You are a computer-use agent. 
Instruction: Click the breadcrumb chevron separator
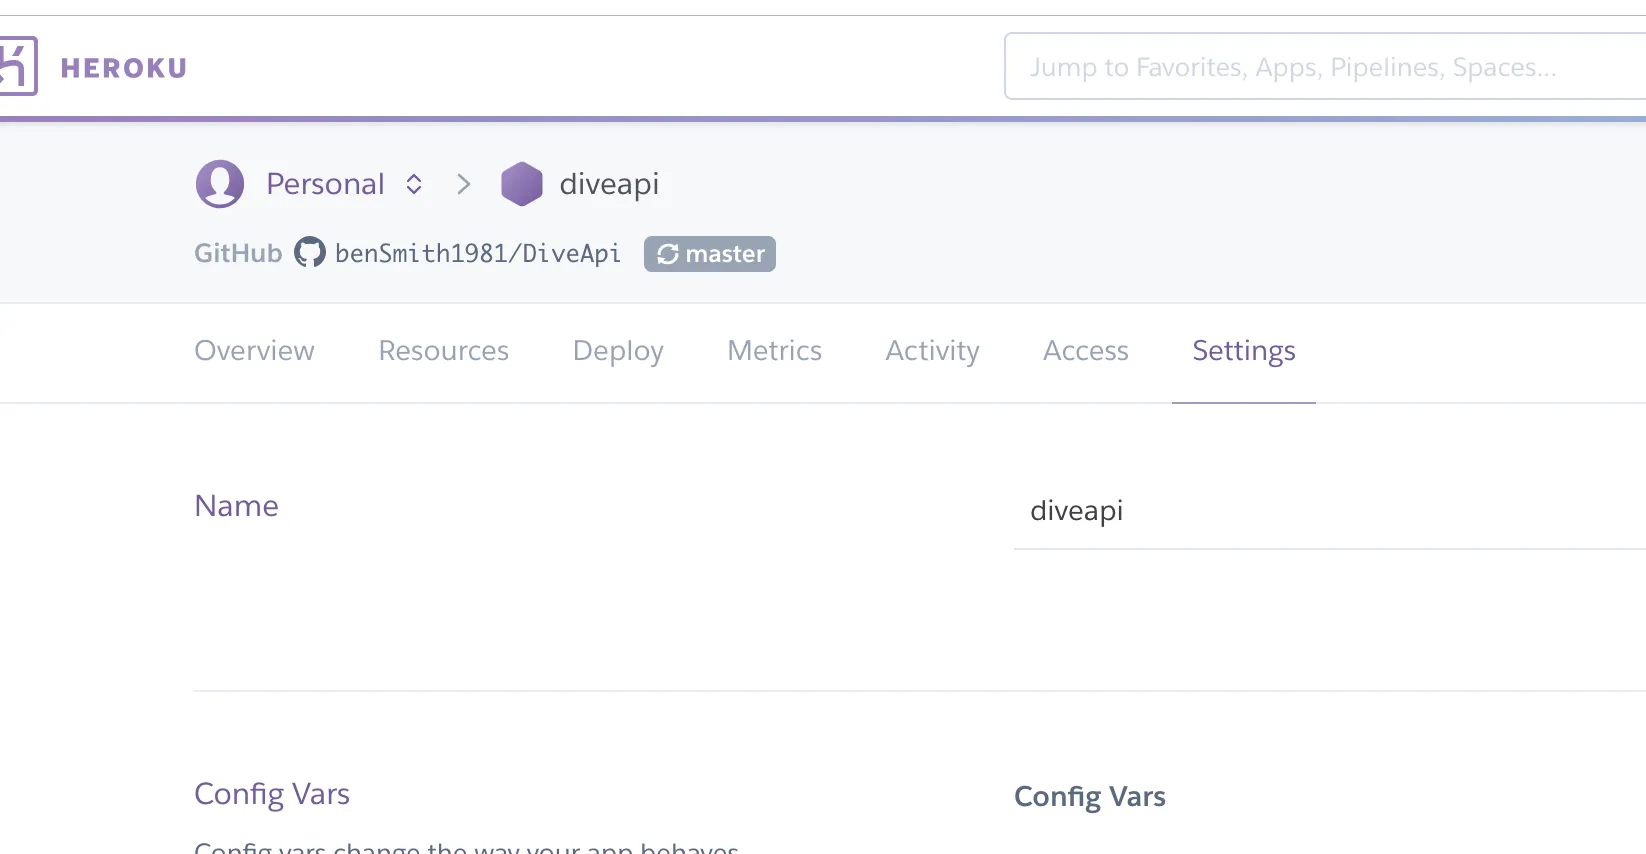(x=463, y=184)
